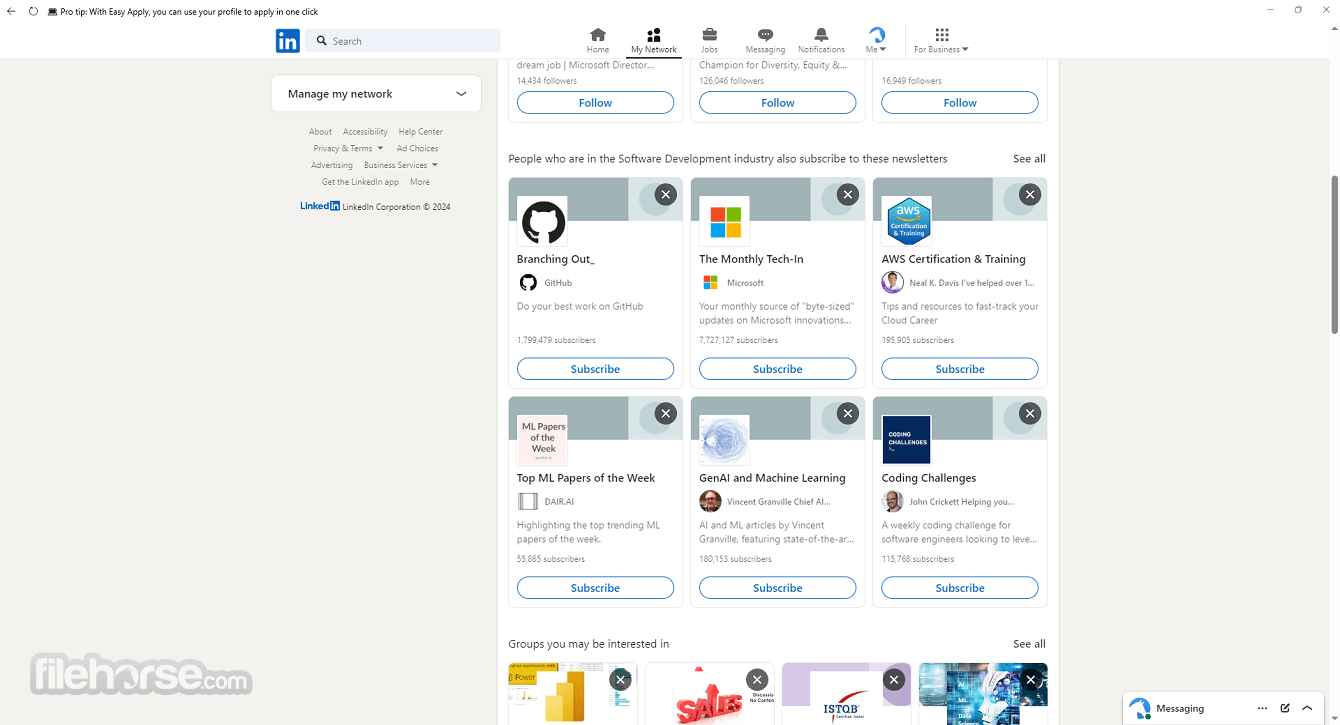
Task: Expand the For Business apps menu
Action: (941, 41)
